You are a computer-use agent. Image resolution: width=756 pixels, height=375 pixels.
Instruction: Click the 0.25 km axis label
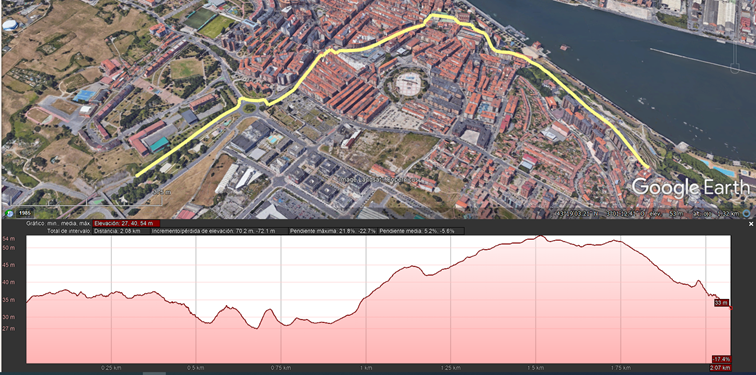tap(111, 368)
